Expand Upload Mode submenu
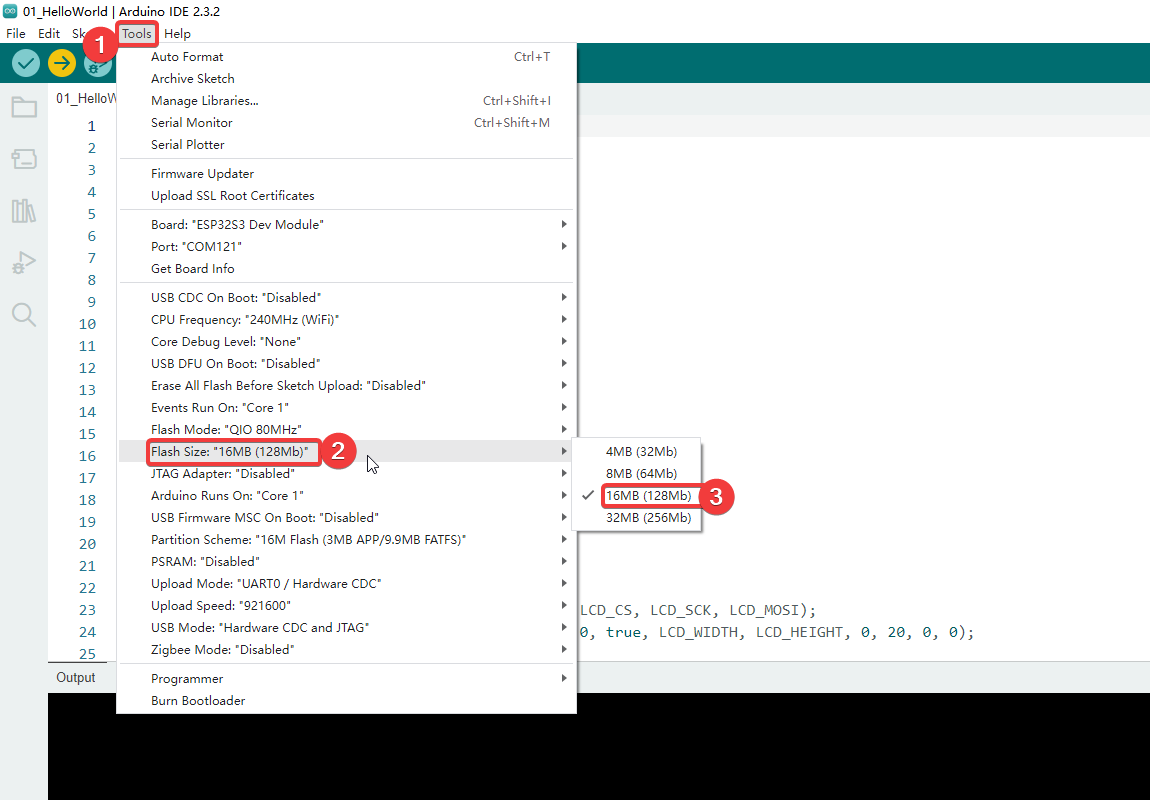1150x800 pixels. pyautogui.click(x=346, y=584)
